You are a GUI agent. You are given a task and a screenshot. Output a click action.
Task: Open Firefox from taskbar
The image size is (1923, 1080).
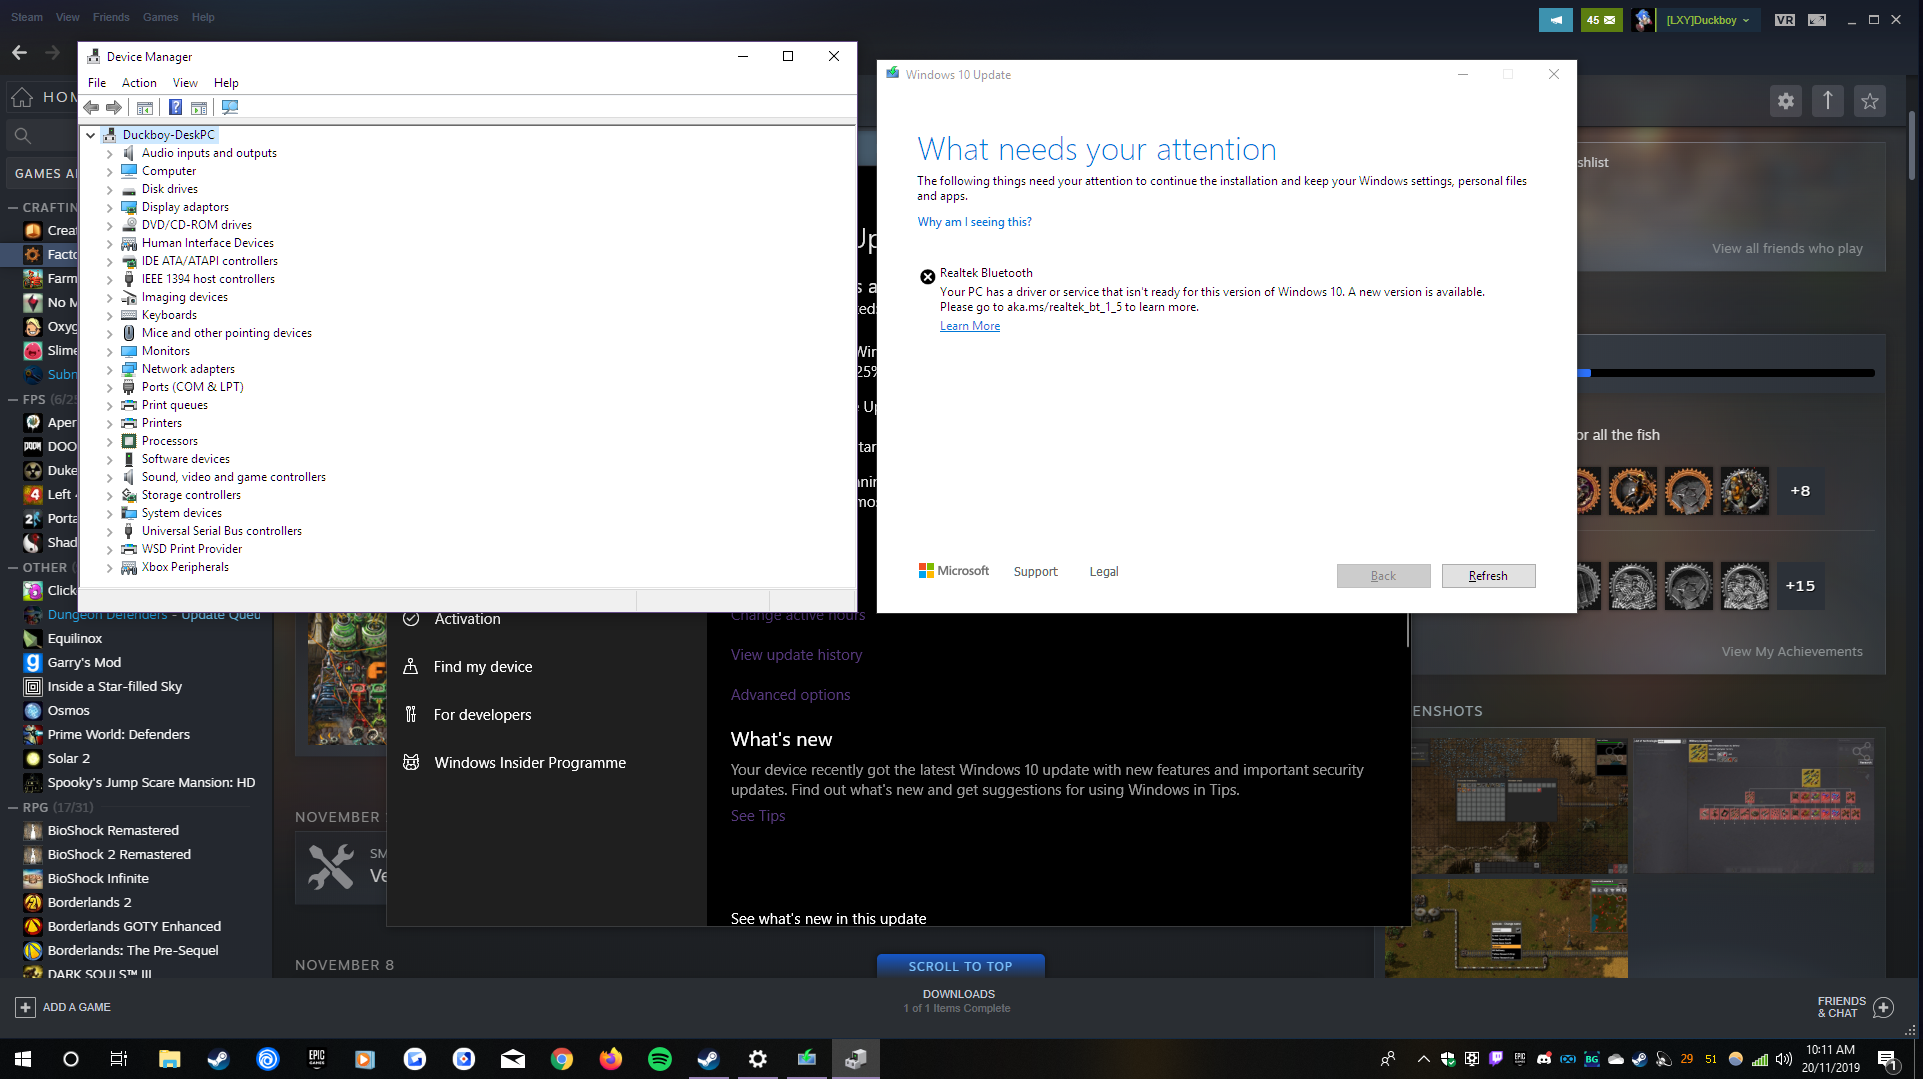(x=611, y=1059)
